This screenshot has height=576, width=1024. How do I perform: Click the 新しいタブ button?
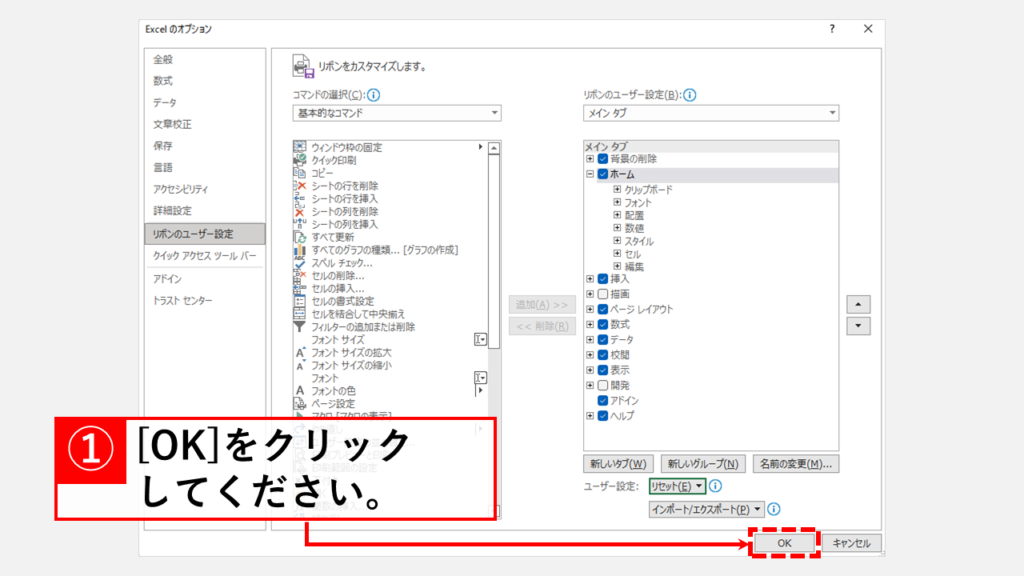618,464
